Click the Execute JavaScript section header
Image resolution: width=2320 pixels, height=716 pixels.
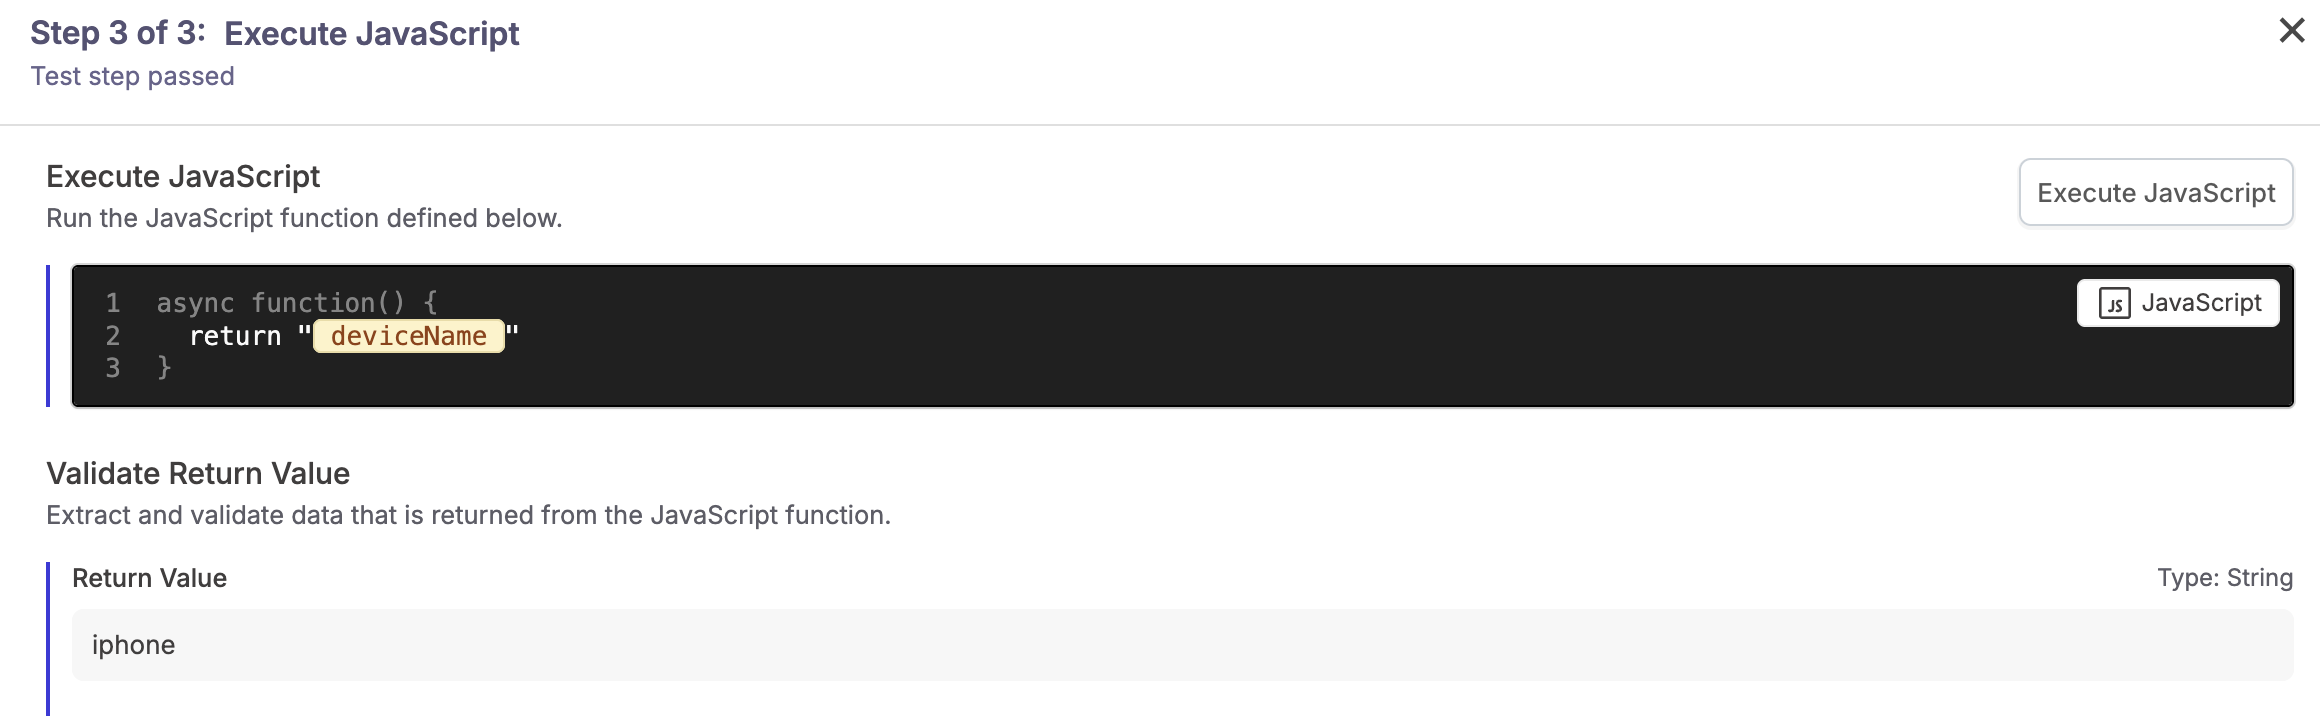coord(183,176)
